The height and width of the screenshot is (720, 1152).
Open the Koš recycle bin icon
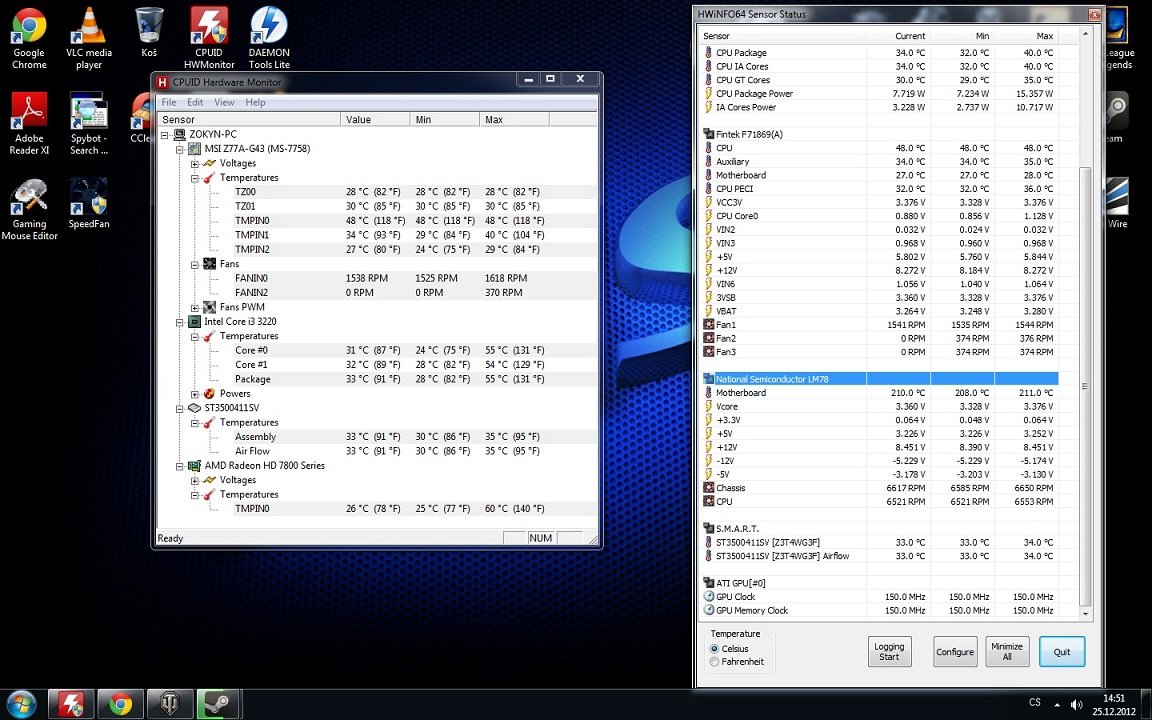(149, 32)
